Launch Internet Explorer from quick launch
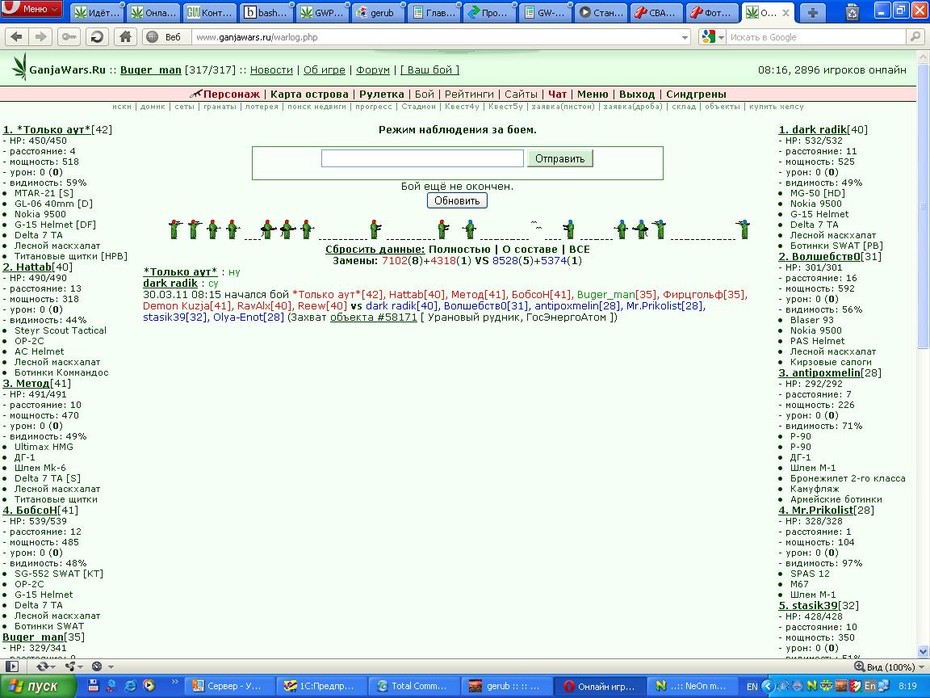Image resolution: width=930 pixels, height=698 pixels. [x=130, y=686]
